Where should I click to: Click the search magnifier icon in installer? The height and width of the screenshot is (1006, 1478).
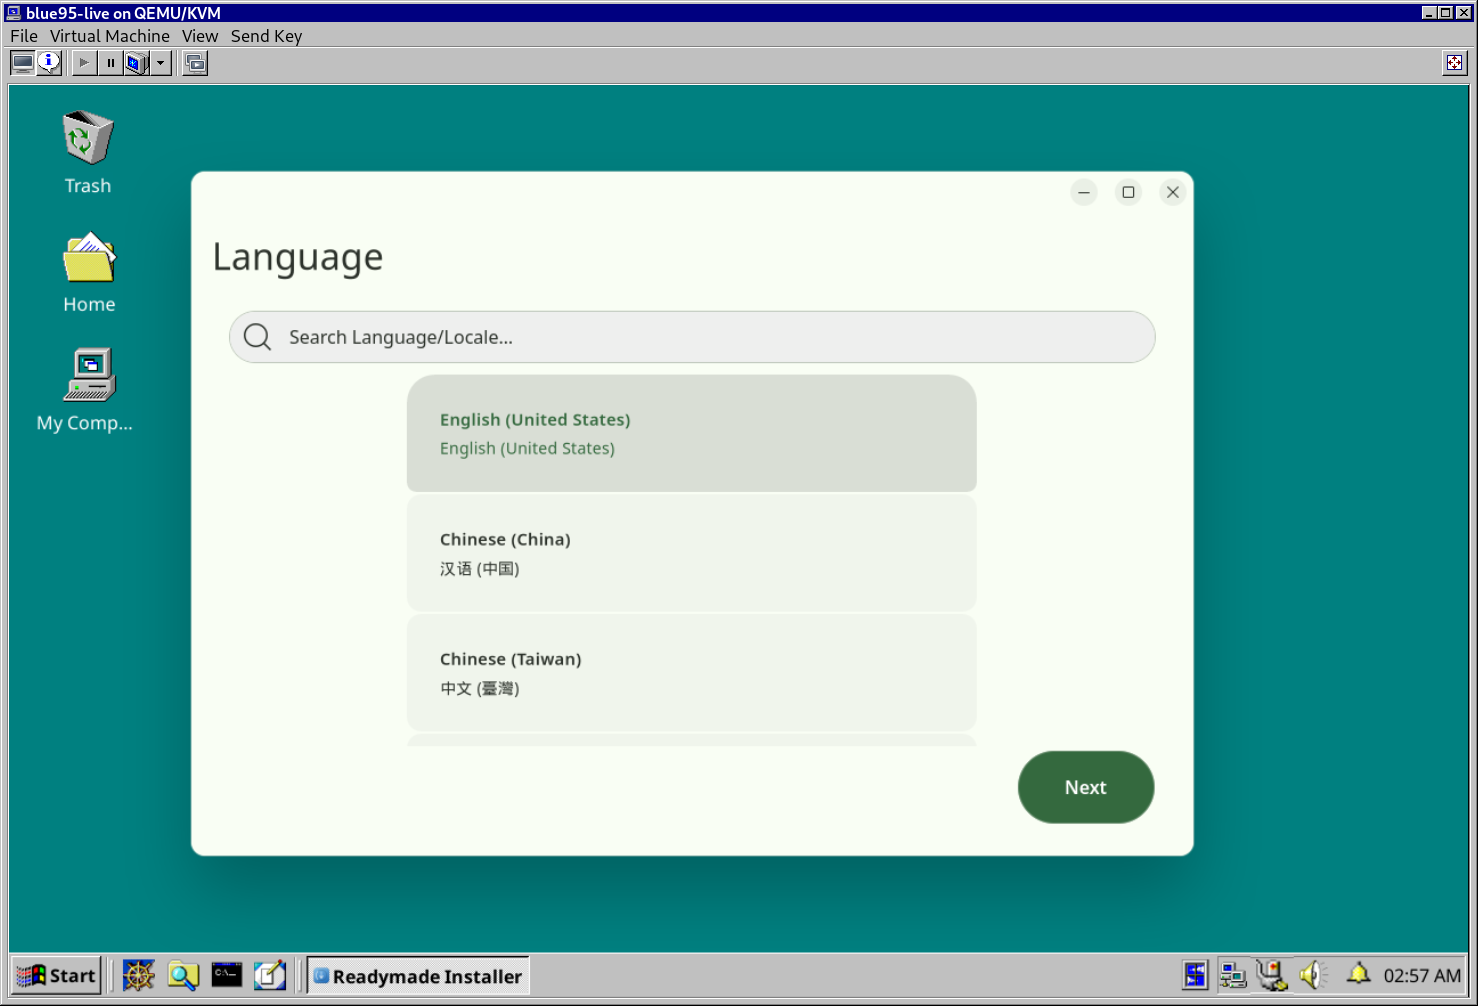point(258,337)
